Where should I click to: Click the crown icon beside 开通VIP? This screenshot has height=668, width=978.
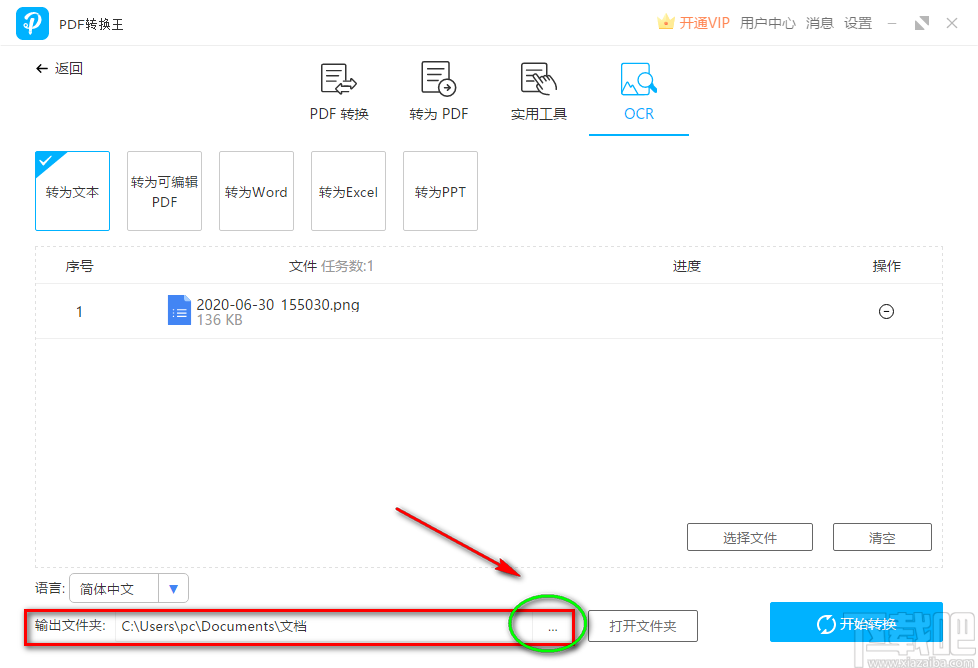point(662,22)
